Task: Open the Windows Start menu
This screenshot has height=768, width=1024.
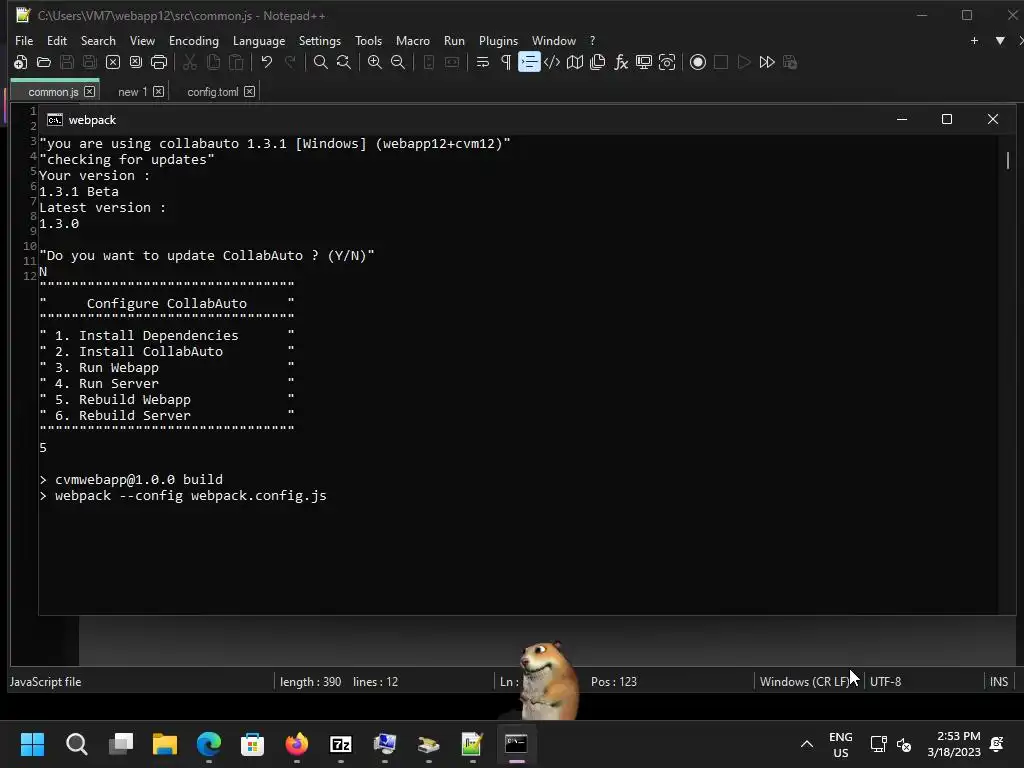Action: click(x=33, y=744)
